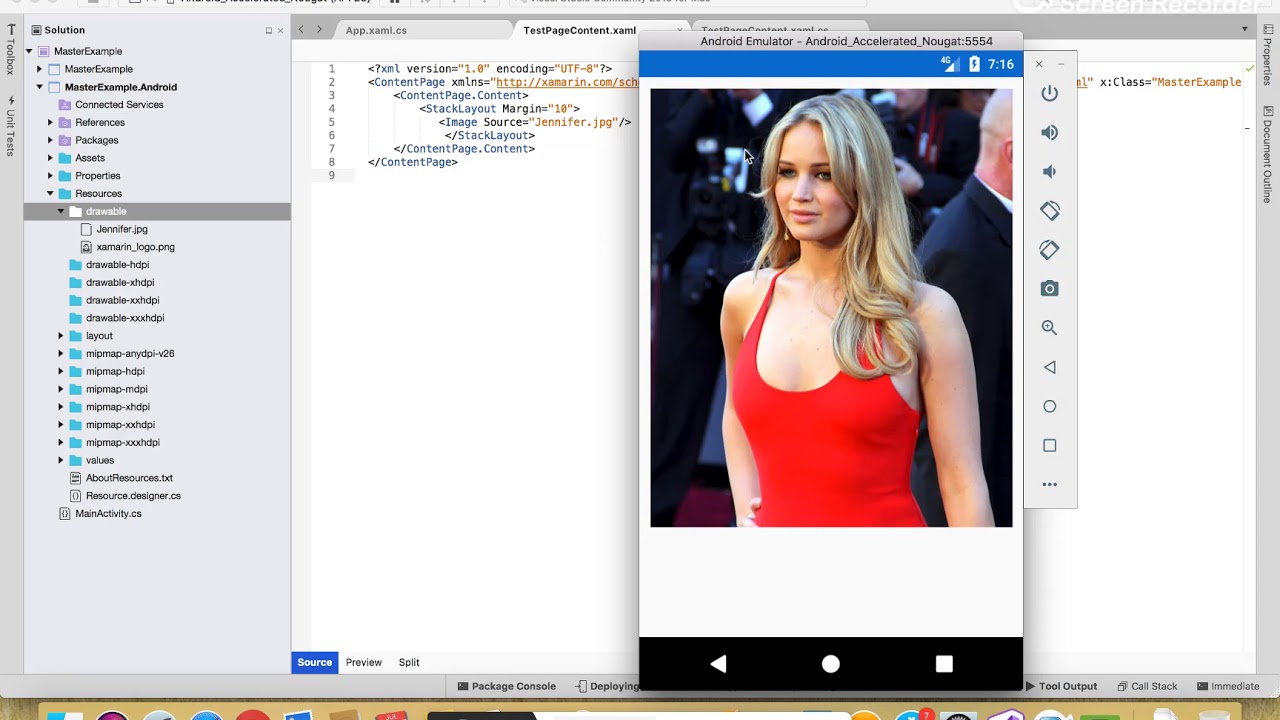Select Connected Services node
The image size is (1280, 720).
tap(119, 105)
